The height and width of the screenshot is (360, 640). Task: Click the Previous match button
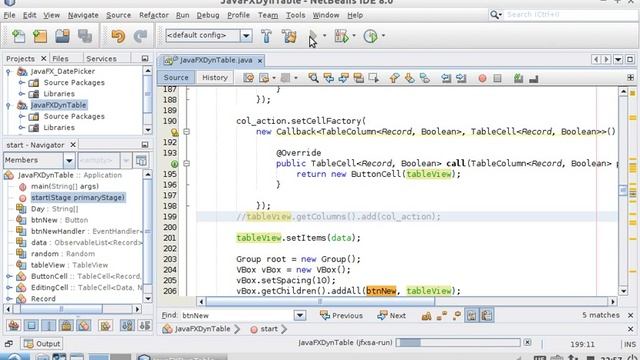click(342, 316)
